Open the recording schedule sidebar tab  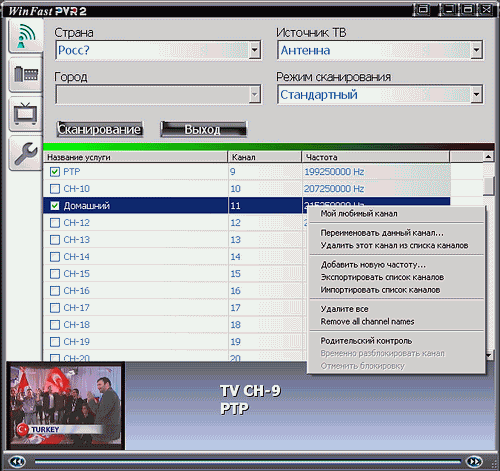tap(26, 75)
